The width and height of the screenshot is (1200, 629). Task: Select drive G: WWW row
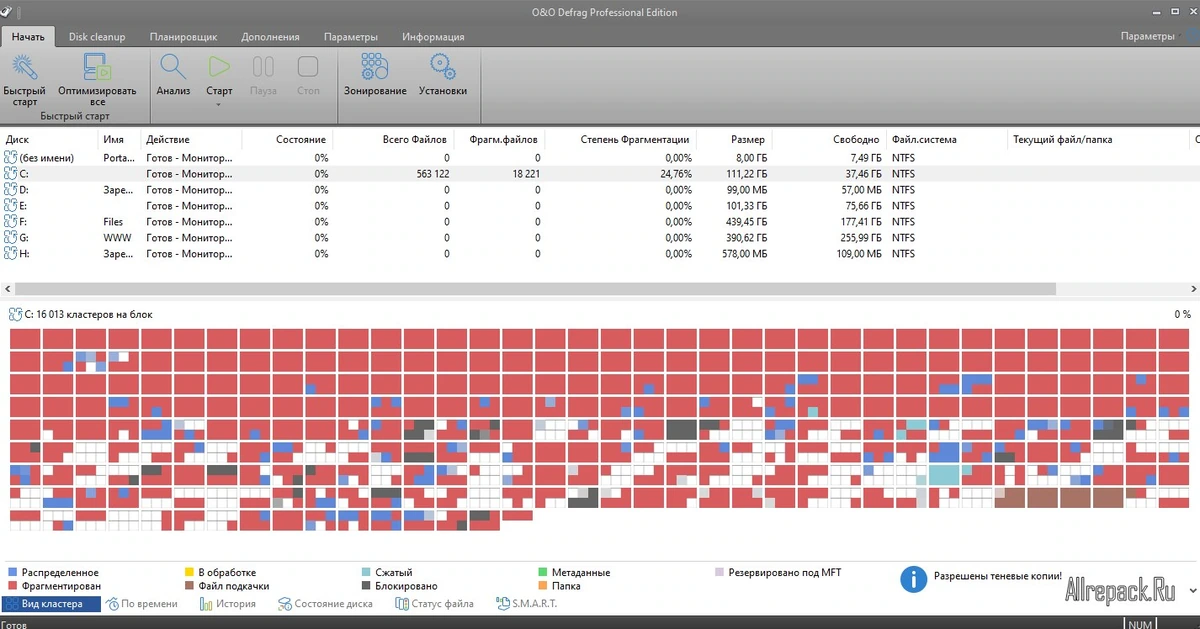pos(600,238)
